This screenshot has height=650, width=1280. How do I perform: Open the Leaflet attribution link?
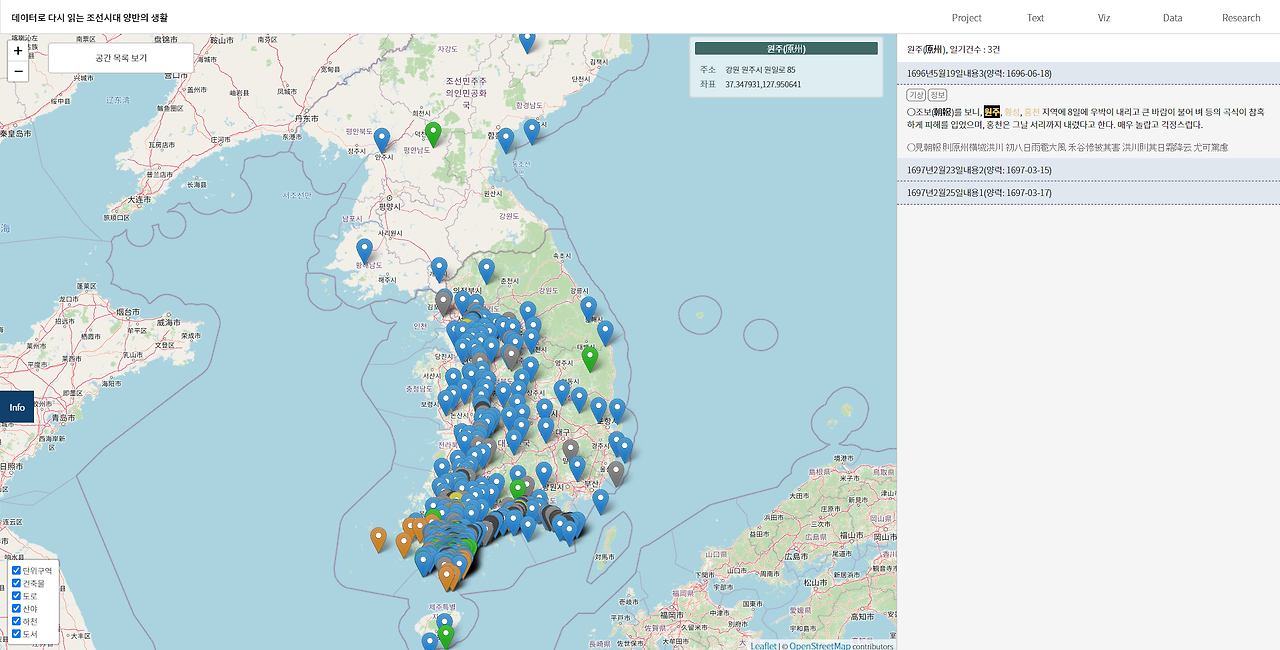tap(763, 646)
